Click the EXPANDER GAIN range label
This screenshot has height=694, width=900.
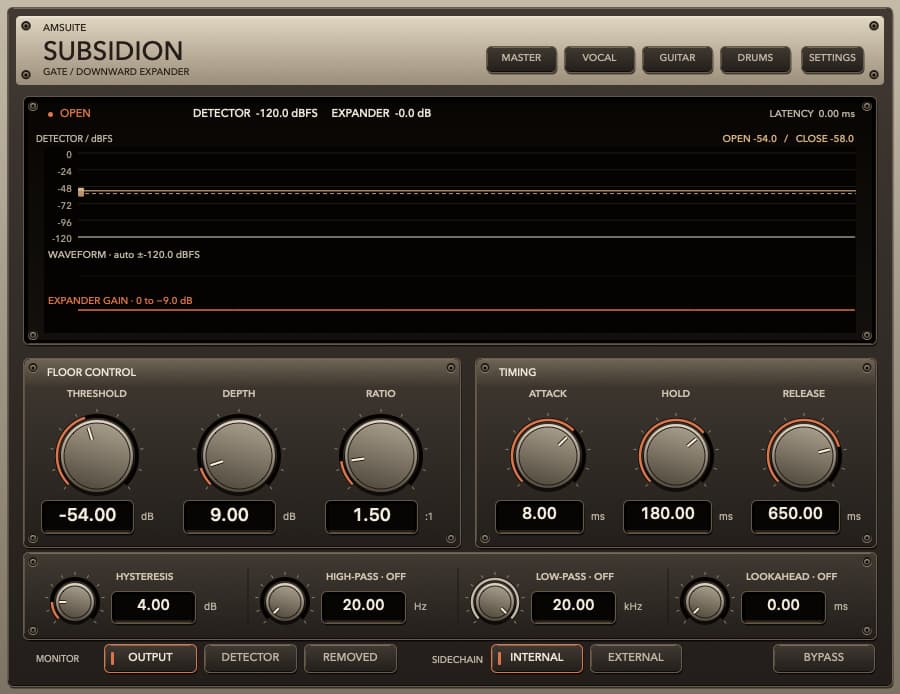tap(120, 301)
